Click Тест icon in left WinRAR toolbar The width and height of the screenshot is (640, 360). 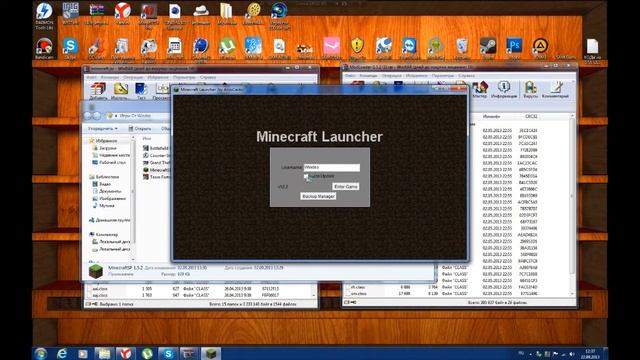[x=141, y=91]
